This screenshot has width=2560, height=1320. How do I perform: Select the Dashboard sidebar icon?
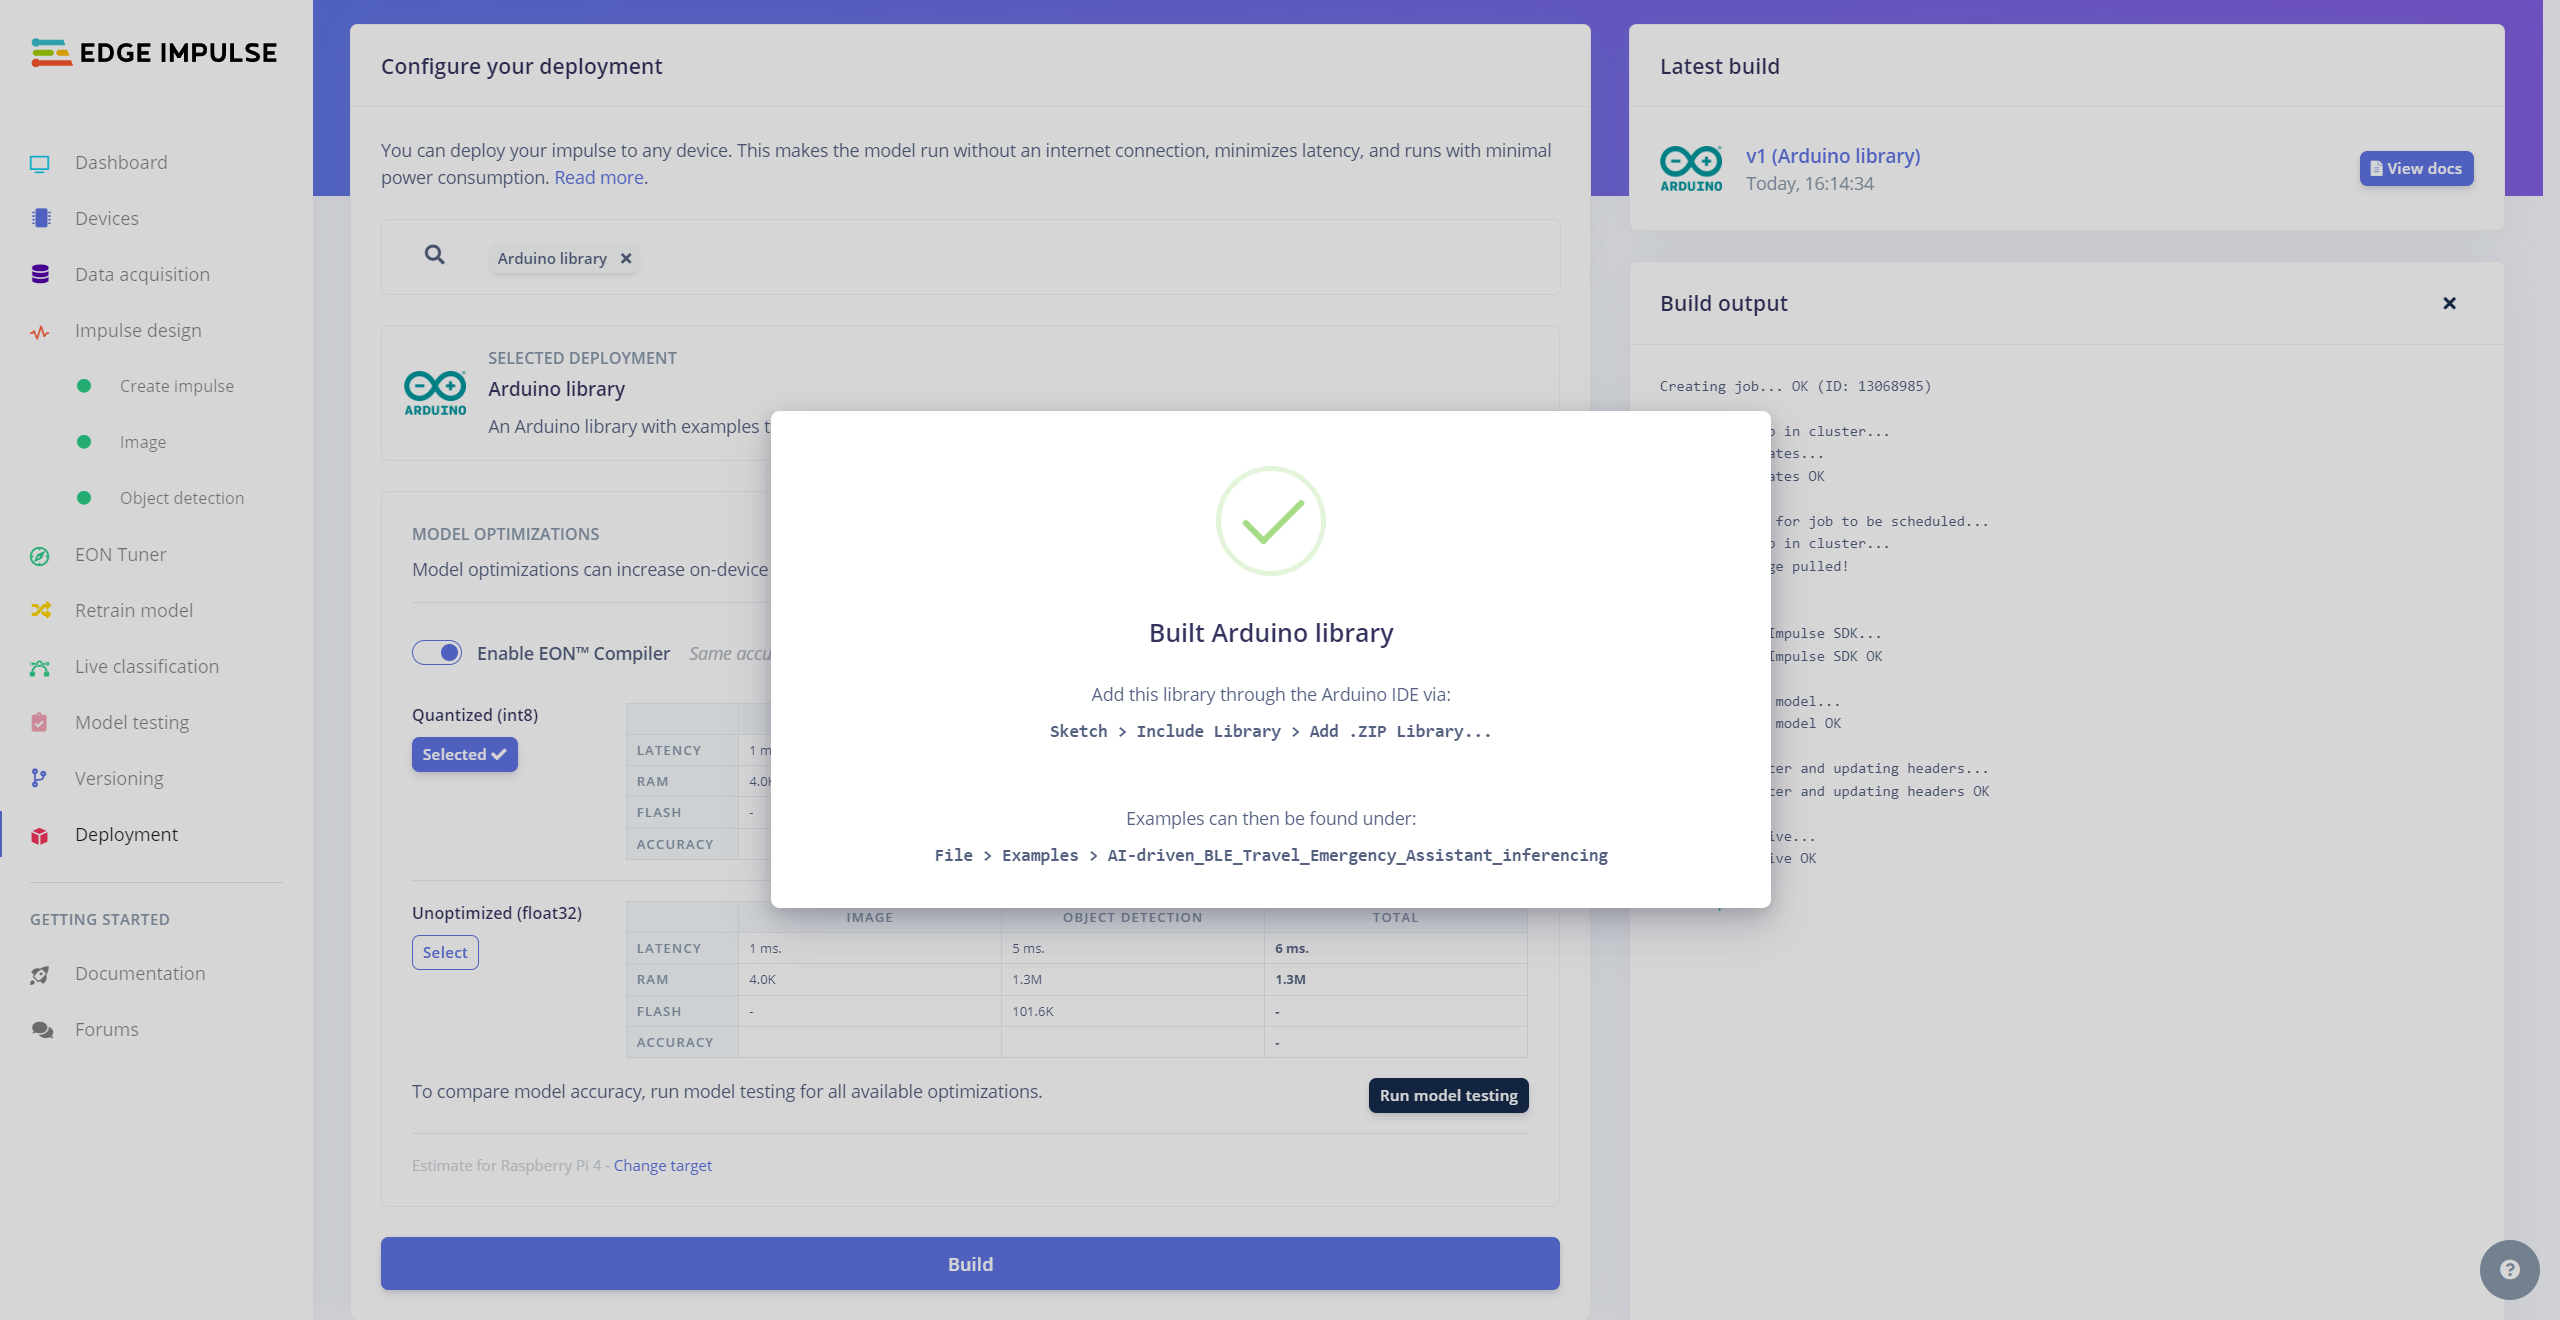pos(39,162)
